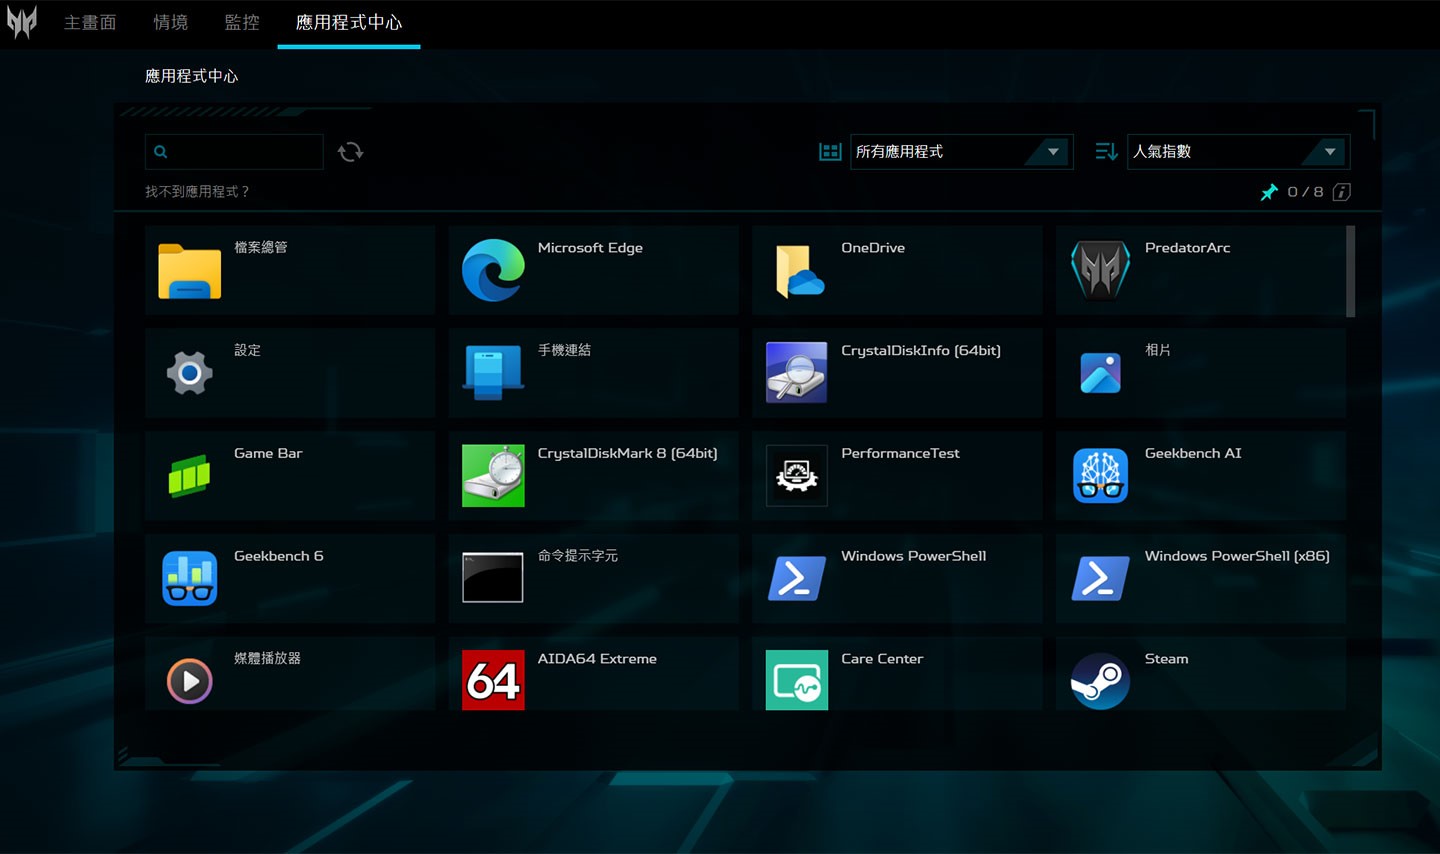Open the Care Center green icon
The height and width of the screenshot is (854, 1440).
click(x=796, y=680)
